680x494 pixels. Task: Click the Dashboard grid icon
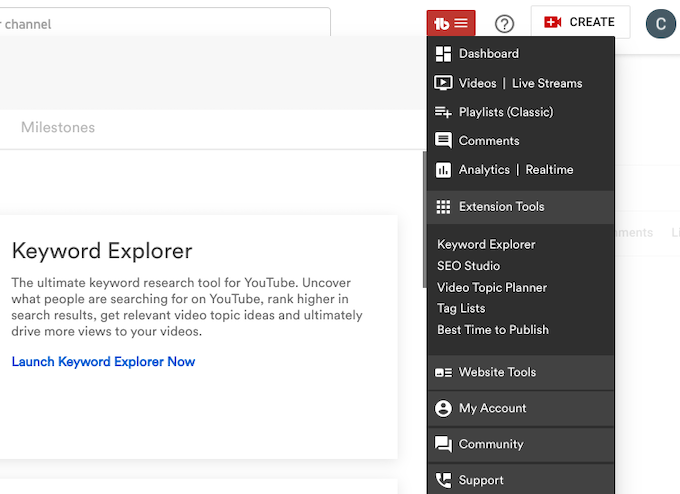tap(443, 54)
